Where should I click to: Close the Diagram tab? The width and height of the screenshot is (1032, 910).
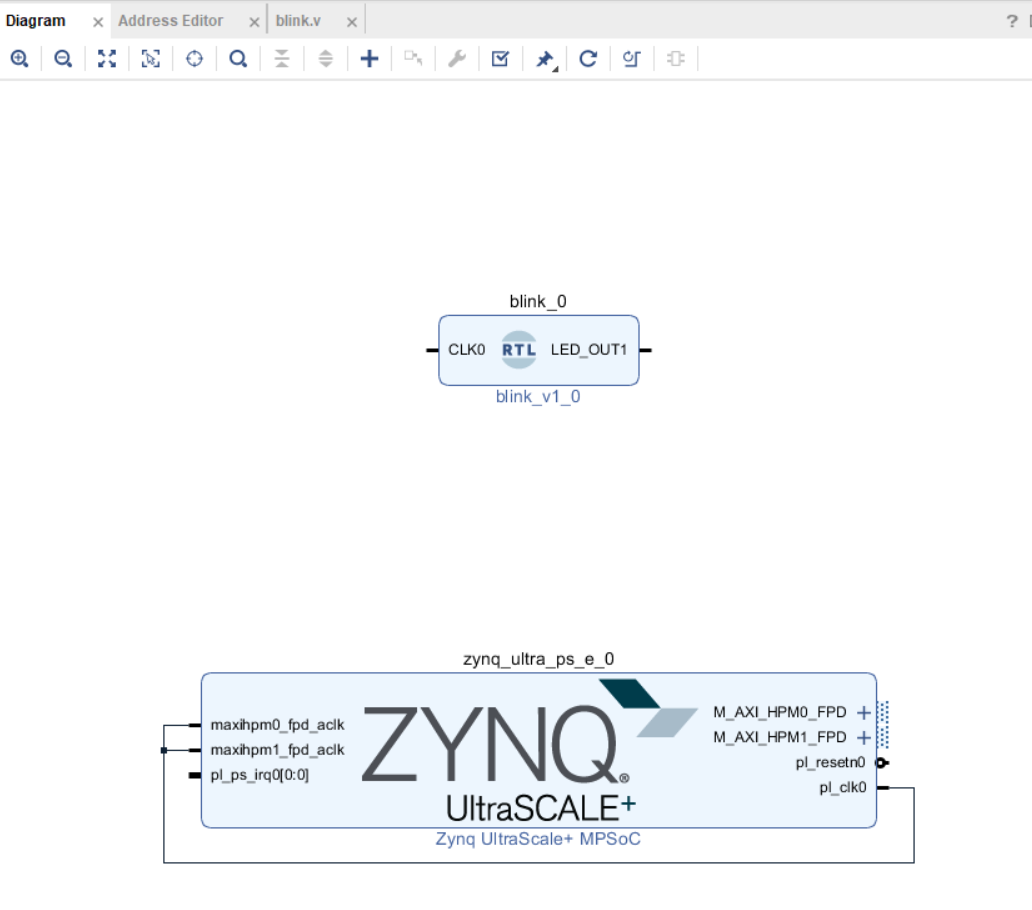[x=98, y=22]
